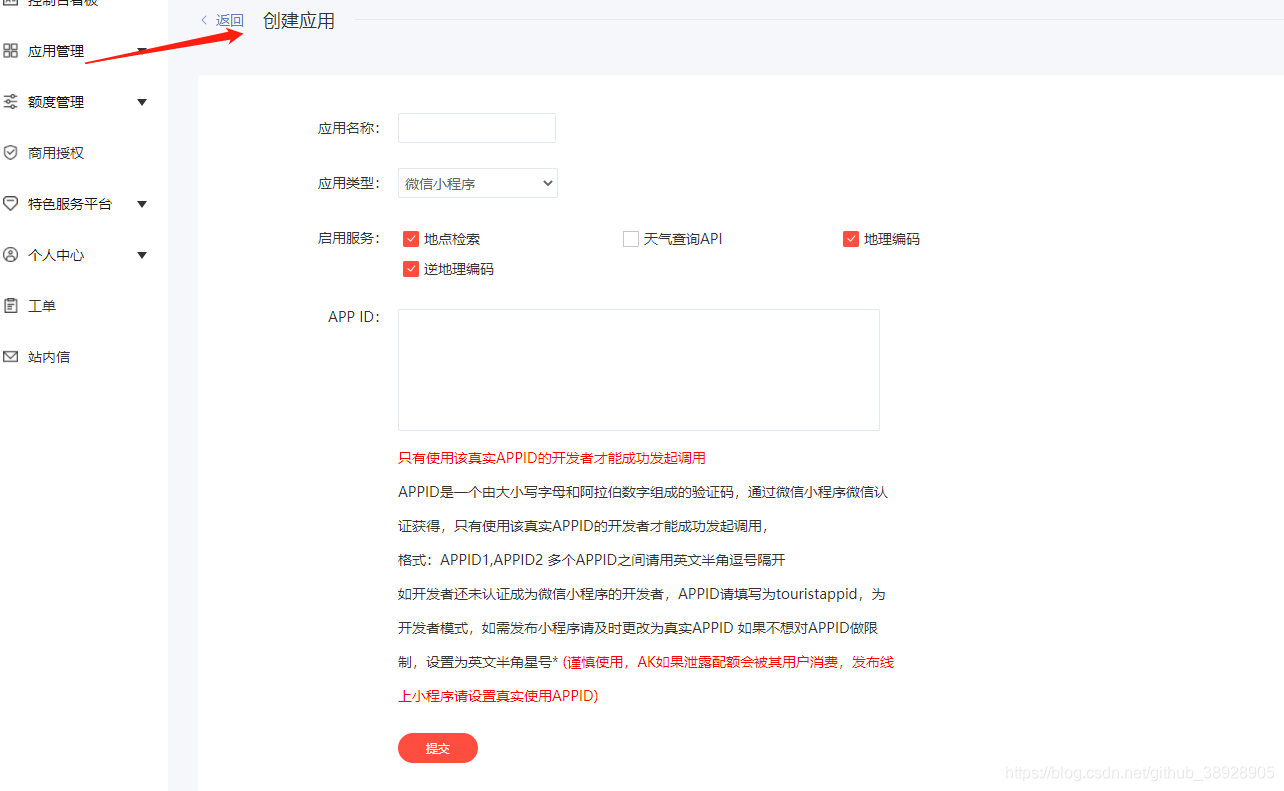Click the 站内信 envelope icon
The image size is (1284, 791).
[x=12, y=356]
